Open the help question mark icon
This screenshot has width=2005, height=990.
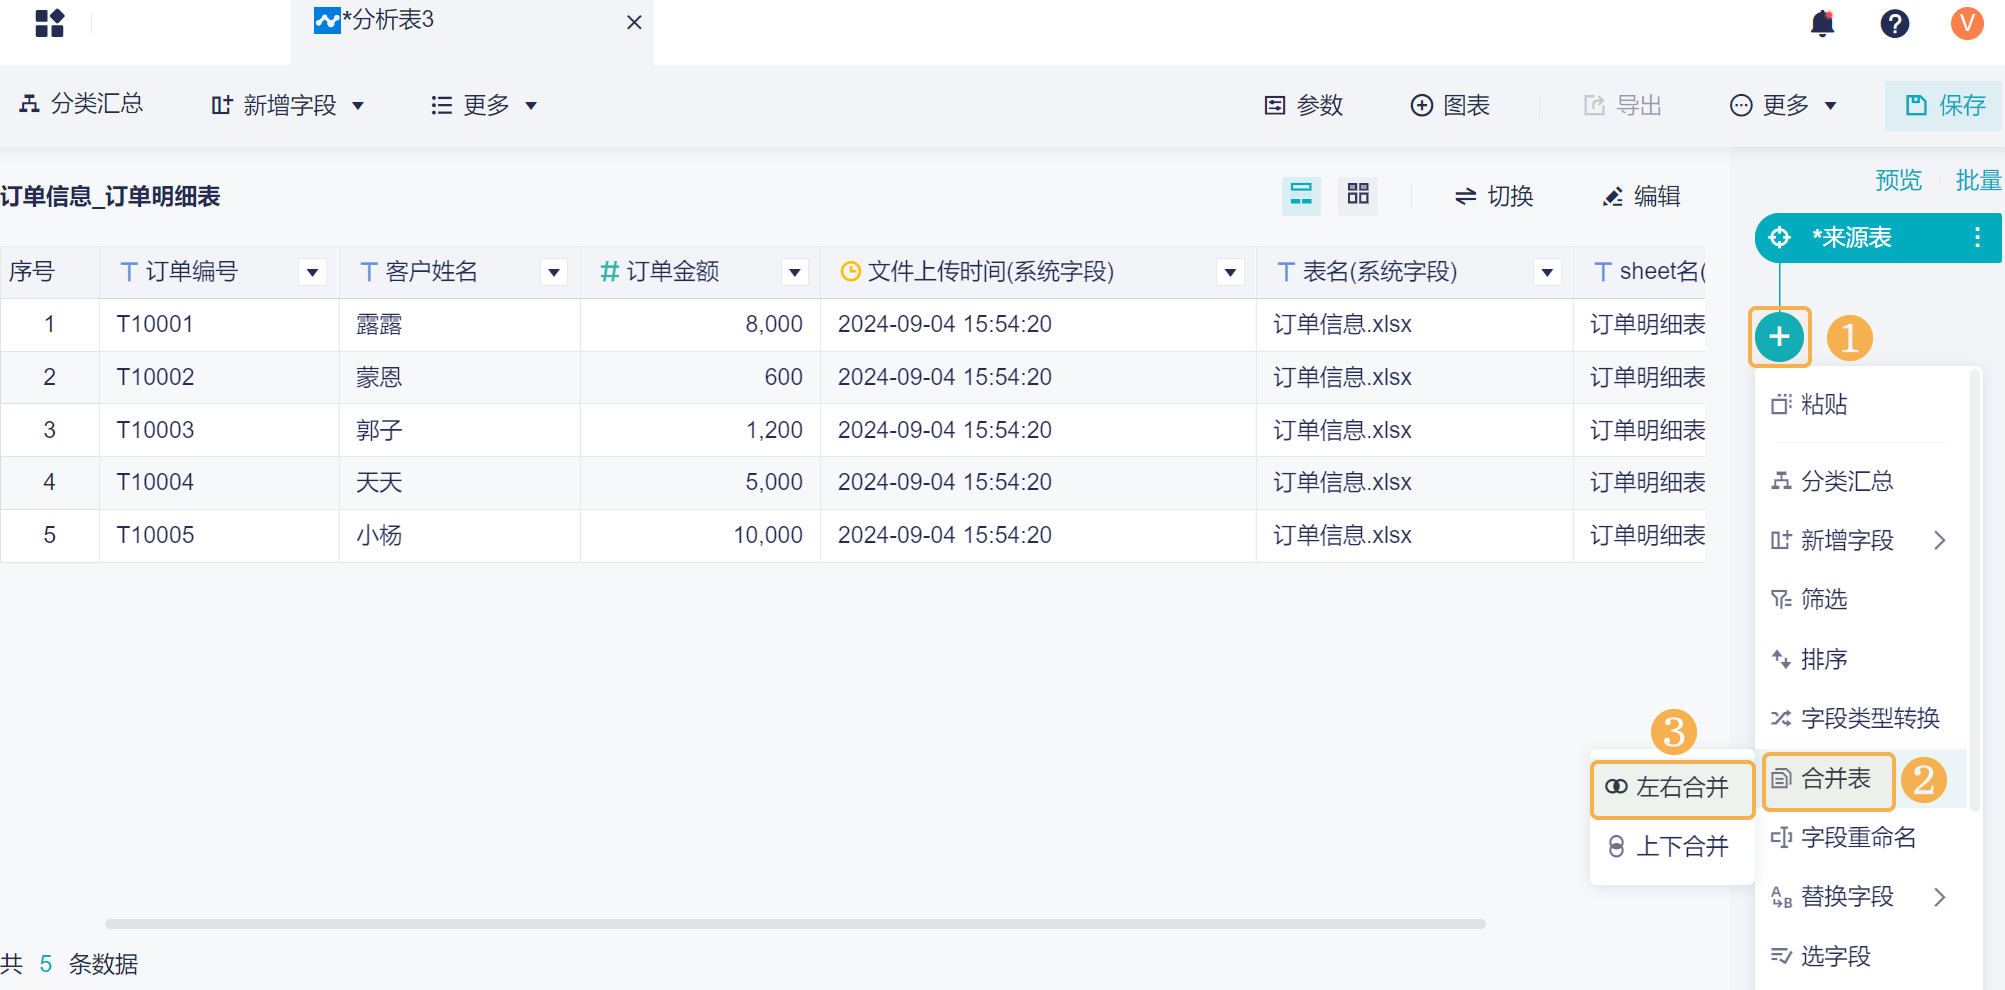pyautogui.click(x=1894, y=23)
